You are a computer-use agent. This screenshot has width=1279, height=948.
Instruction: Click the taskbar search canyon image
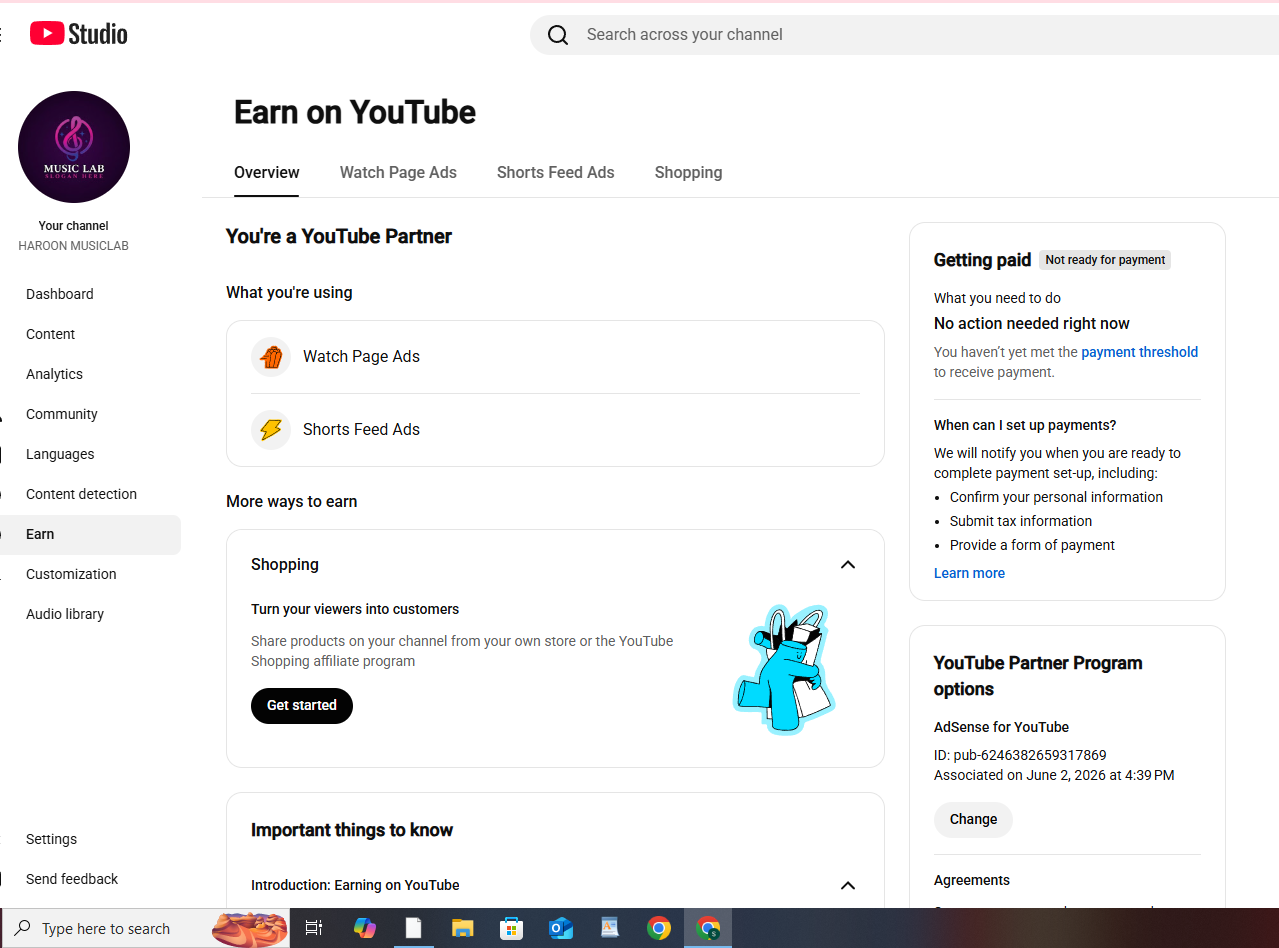[x=250, y=929]
